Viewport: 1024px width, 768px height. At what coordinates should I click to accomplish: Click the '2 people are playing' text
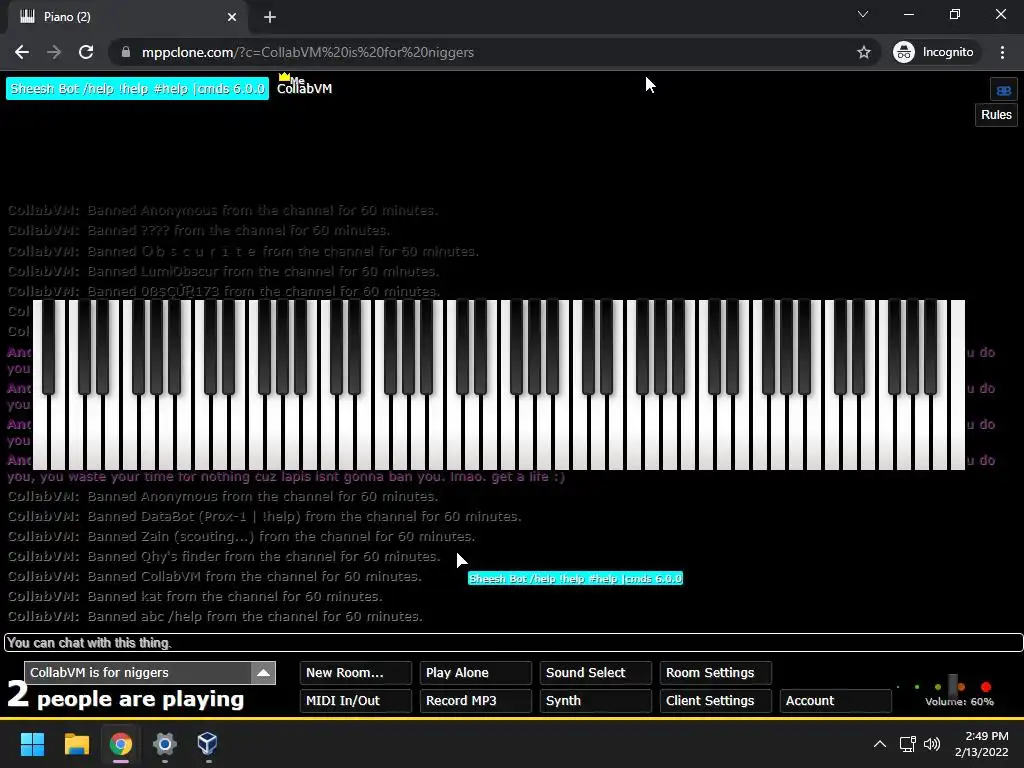click(x=125, y=697)
